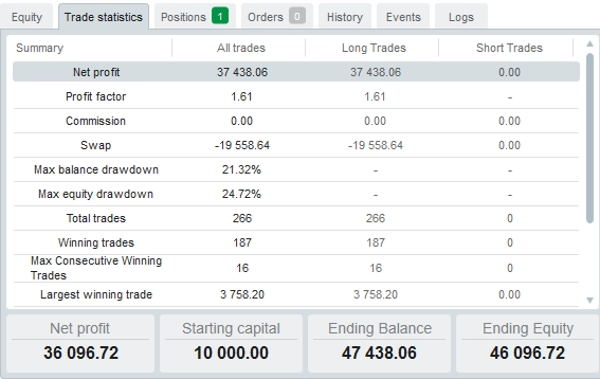Image resolution: width=600 pixels, height=379 pixels.
Task: Click the Ending Balance 47 438.06 box
Action: (379, 343)
